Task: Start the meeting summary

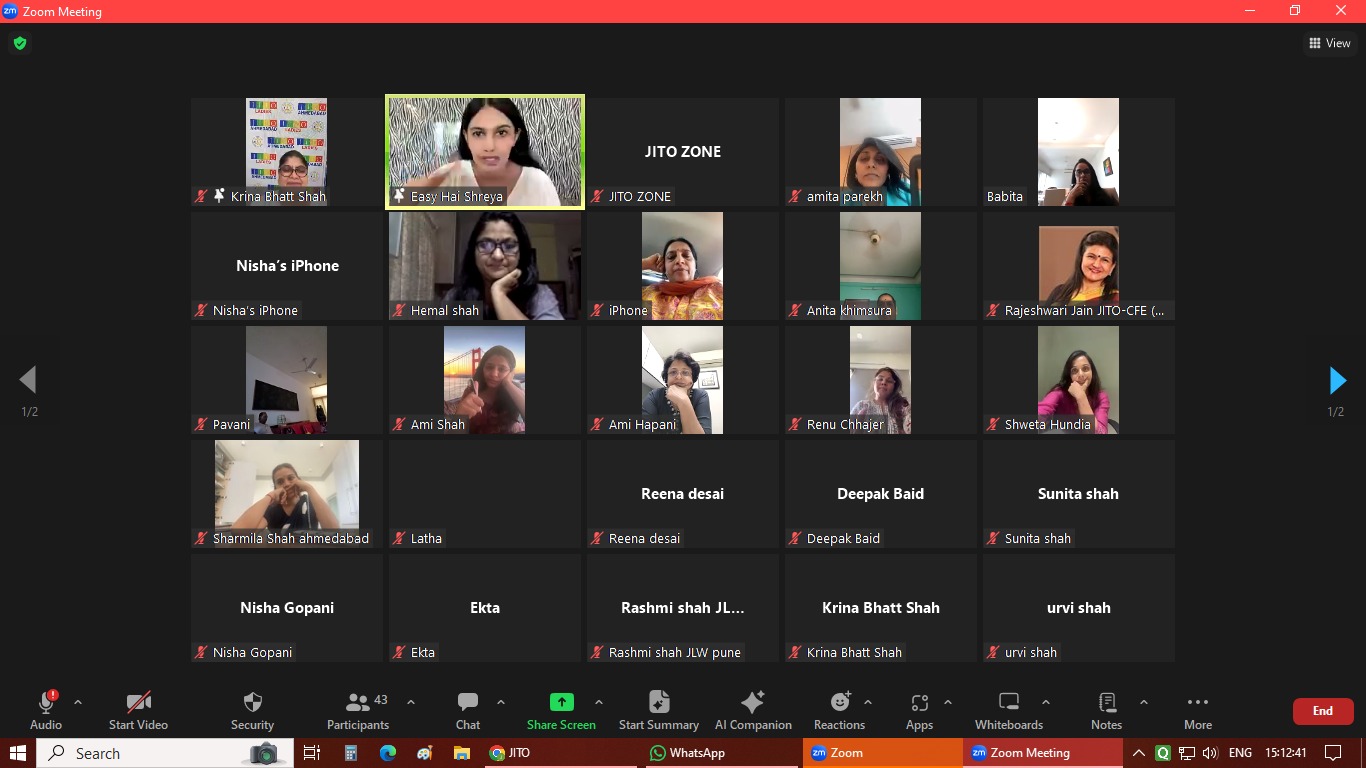Action: click(658, 703)
